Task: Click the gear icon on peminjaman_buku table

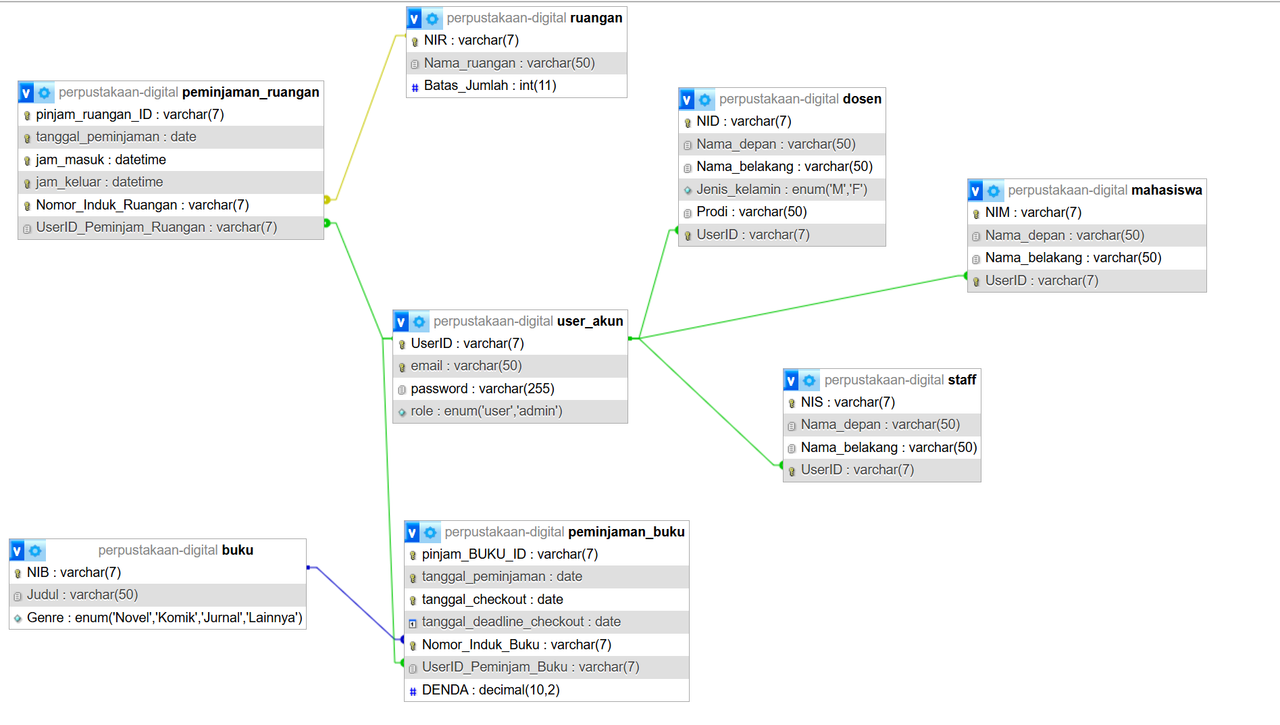Action: [431, 532]
